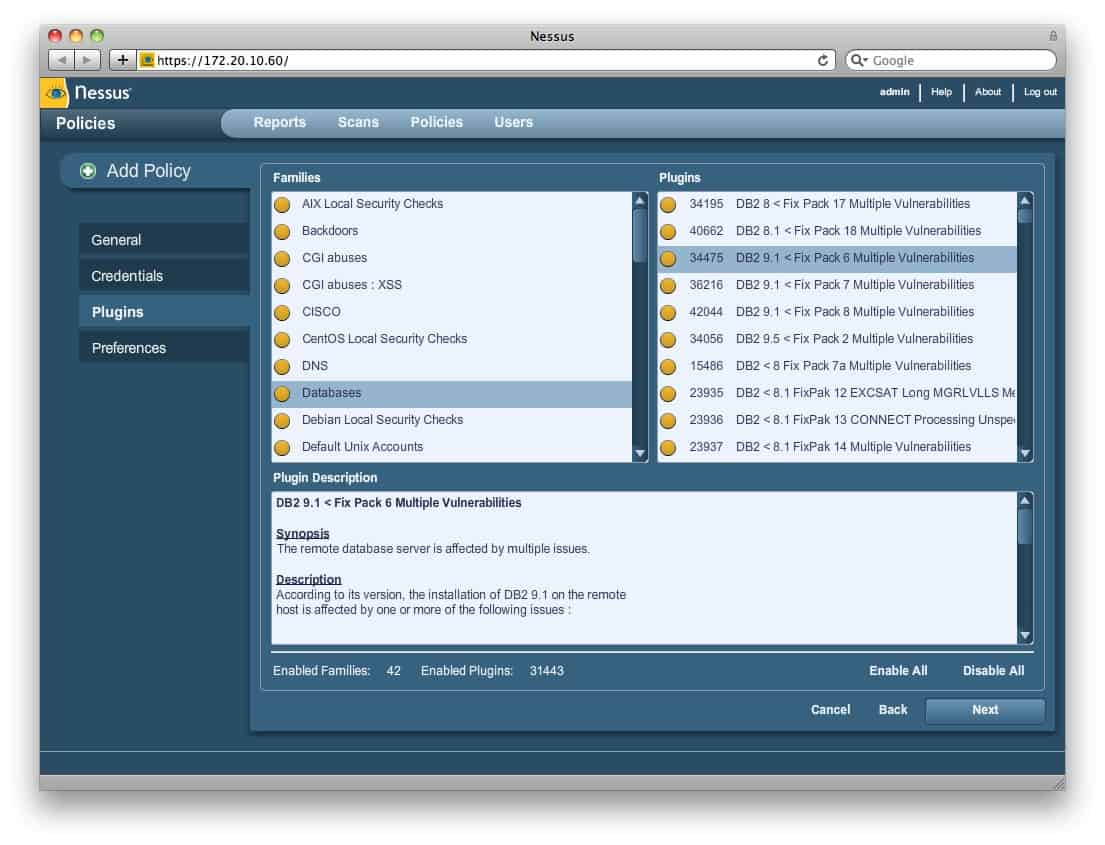The image size is (1105, 845).
Task: Click the browser back arrow
Action: coord(62,60)
